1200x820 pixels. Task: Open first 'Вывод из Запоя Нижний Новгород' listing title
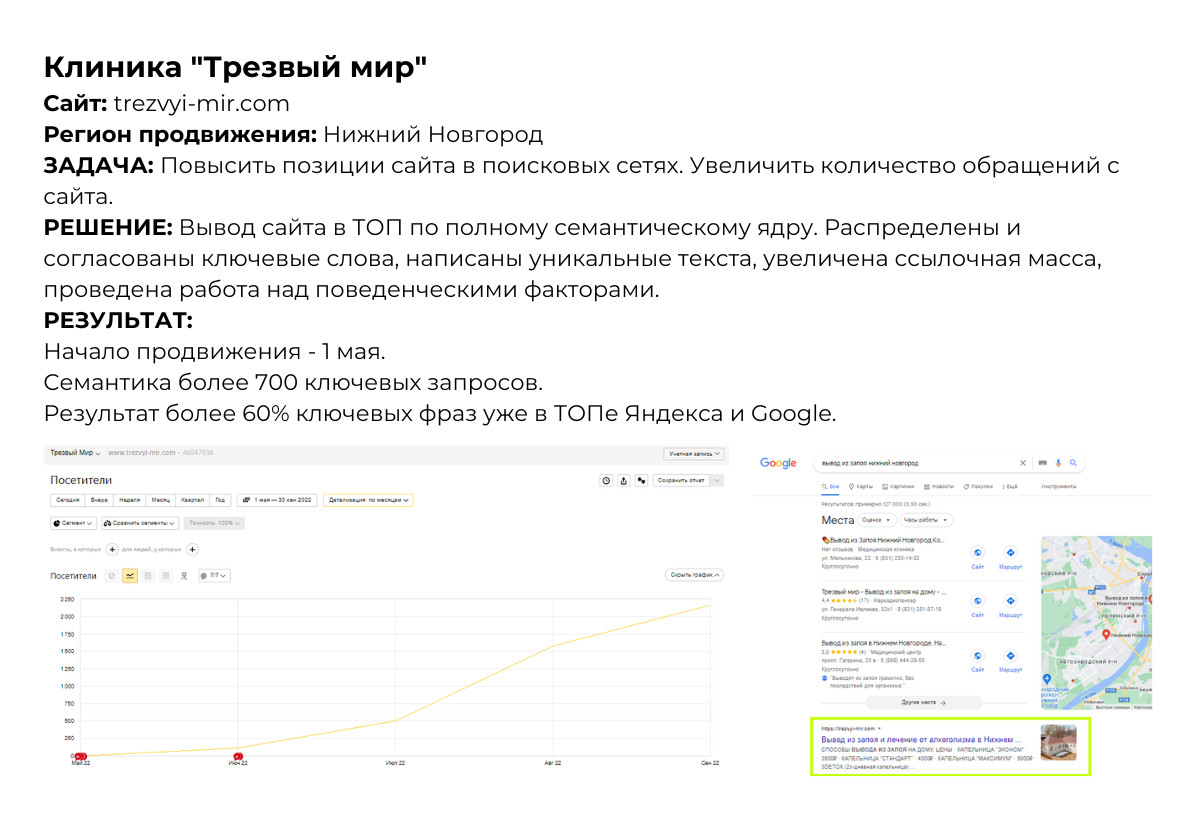point(884,540)
